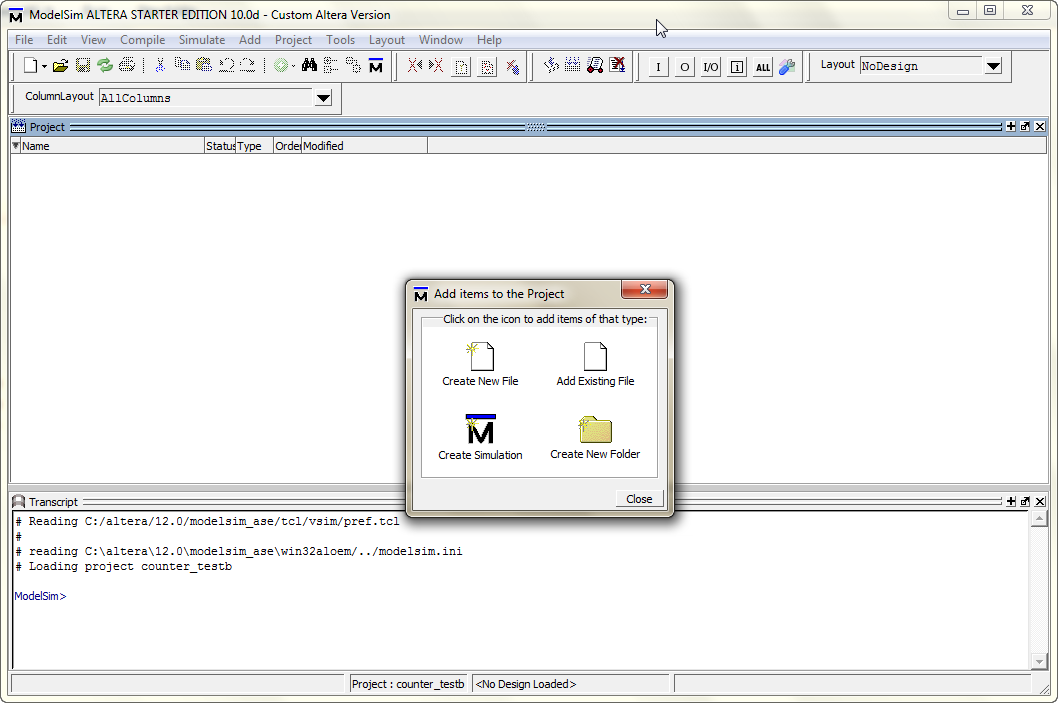1058x703 pixels.
Task: Click the ColumnLayout AllColumns text field
Action: coord(206,98)
